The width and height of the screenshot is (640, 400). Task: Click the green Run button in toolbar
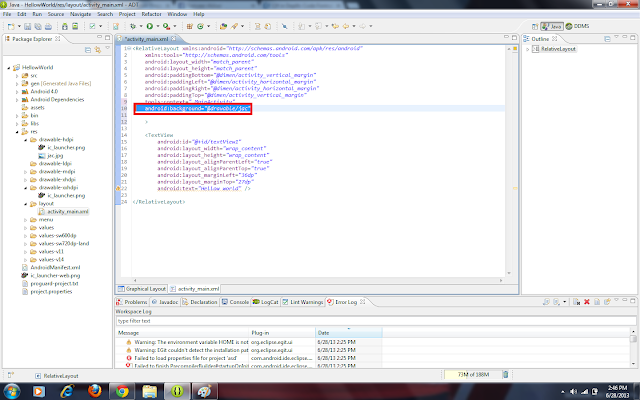pos(150,26)
